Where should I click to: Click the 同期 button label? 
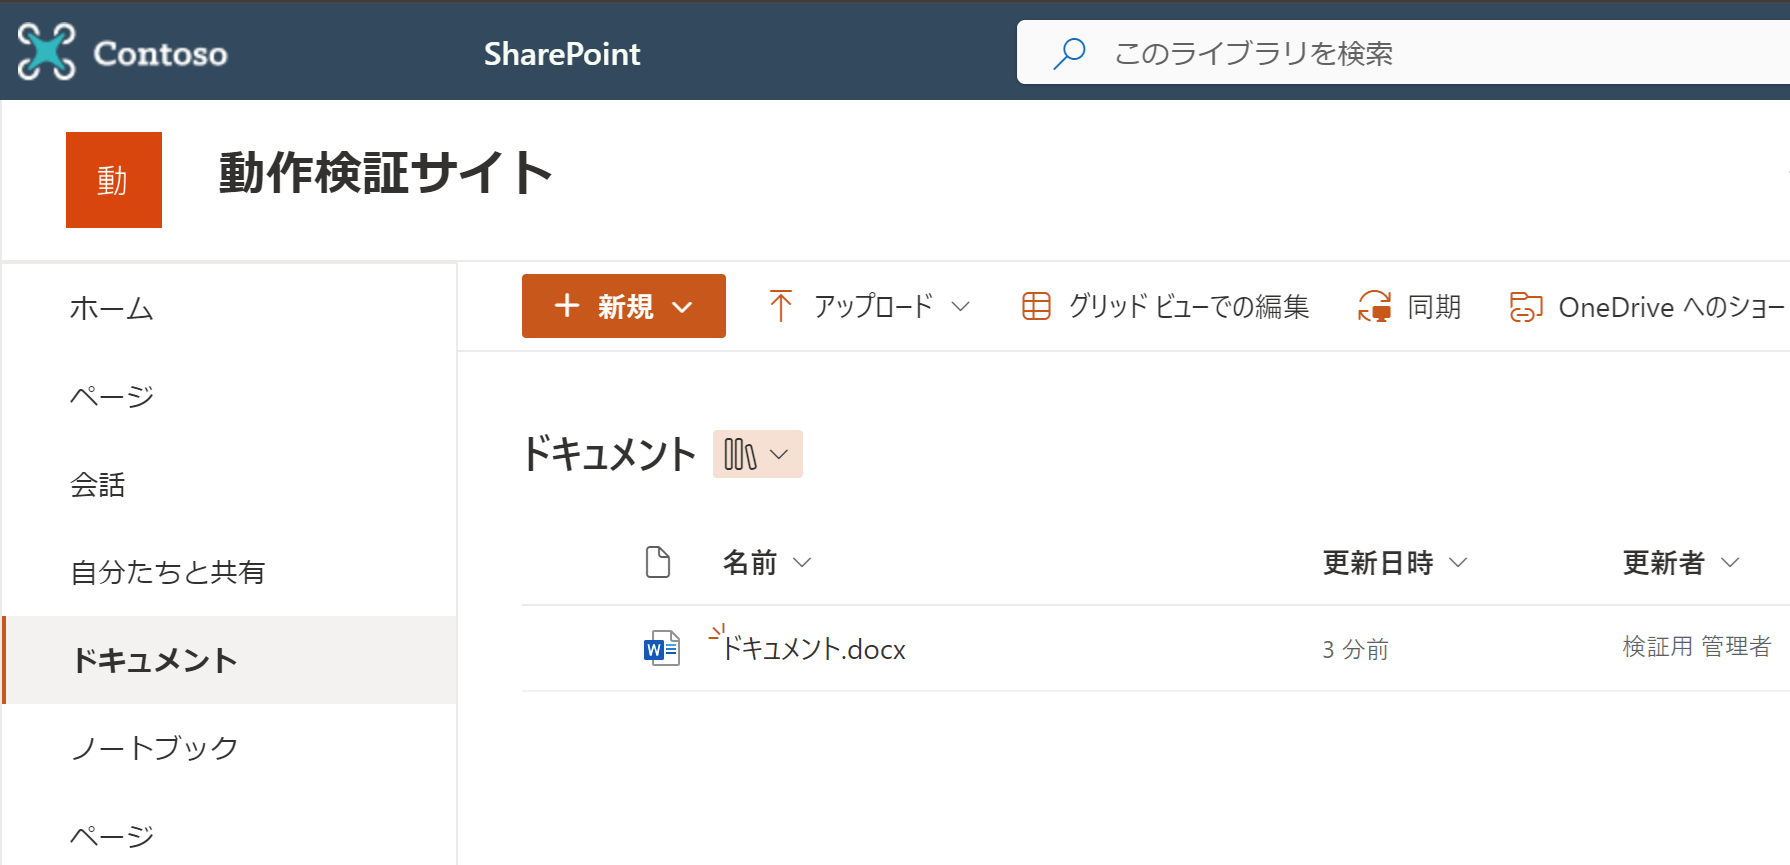pos(1434,306)
